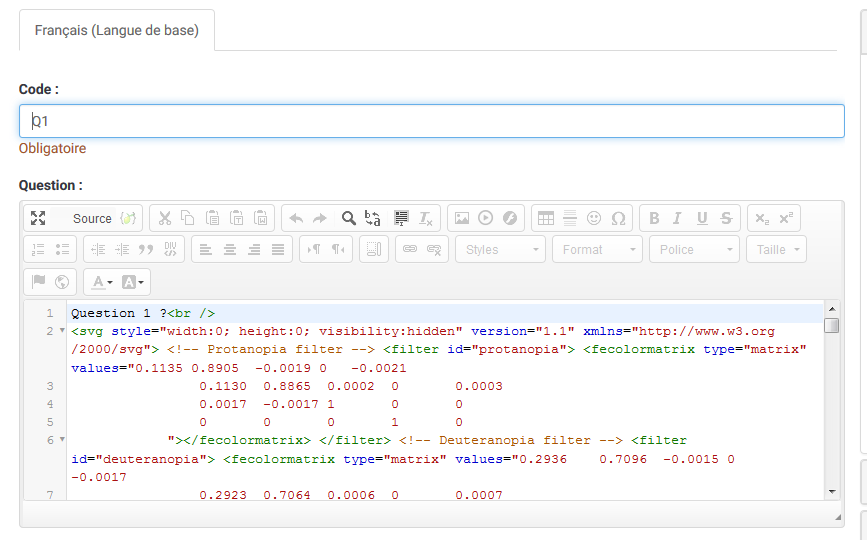Toggle italic formatting
The image size is (867, 540).
(x=677, y=218)
